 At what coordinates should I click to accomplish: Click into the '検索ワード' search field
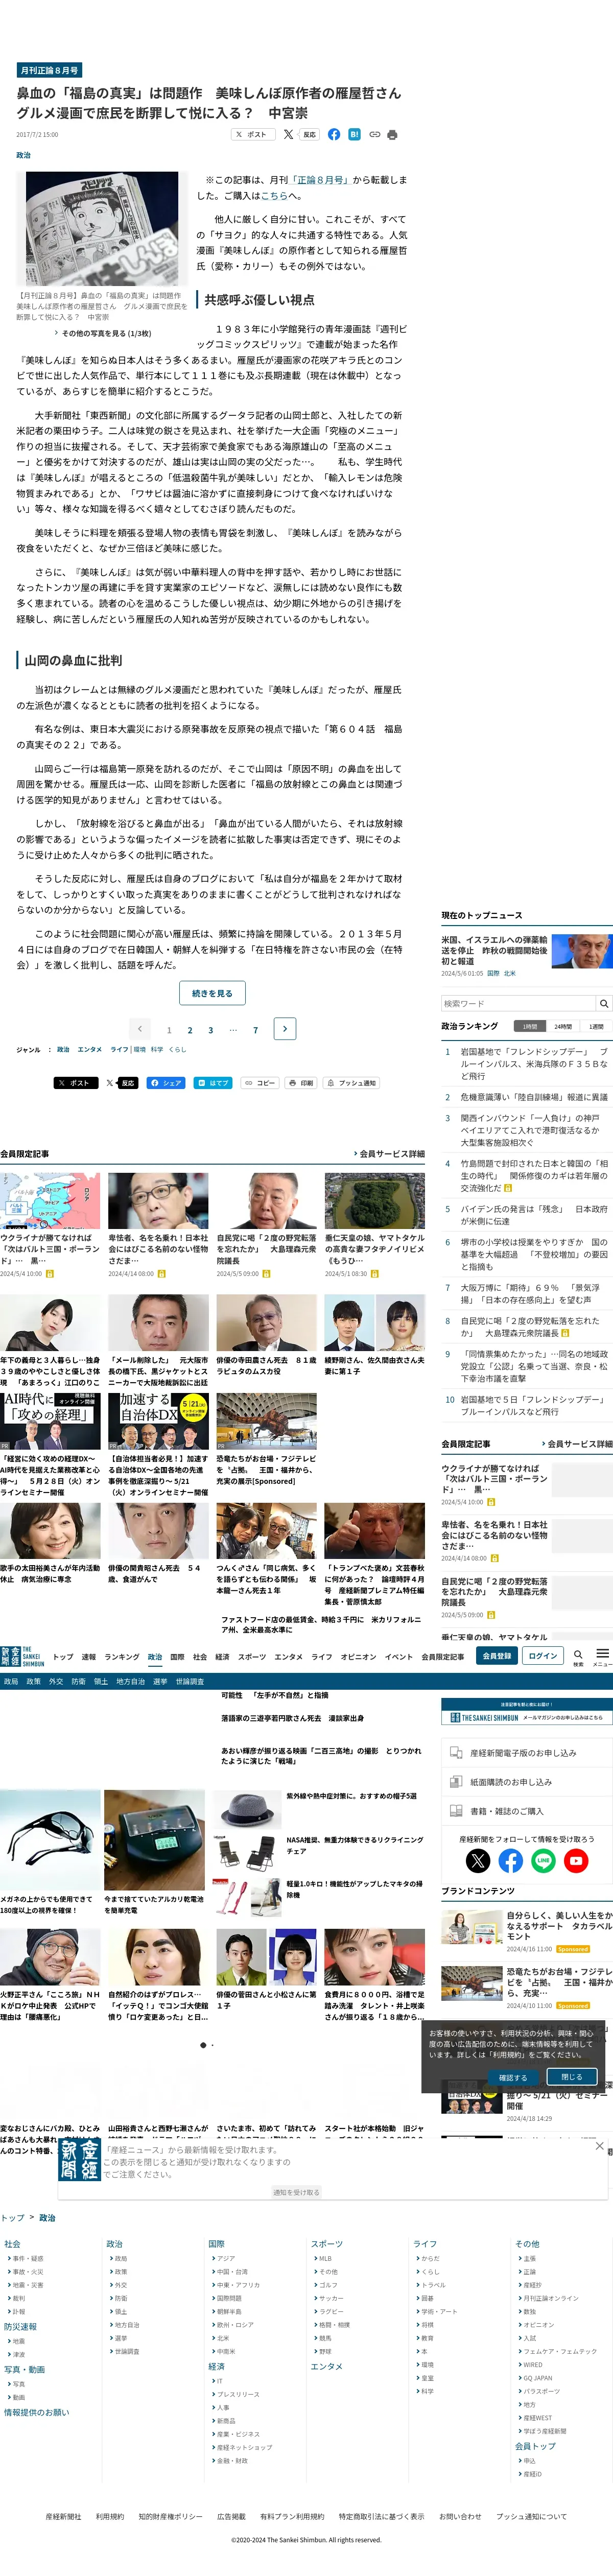tap(518, 1003)
